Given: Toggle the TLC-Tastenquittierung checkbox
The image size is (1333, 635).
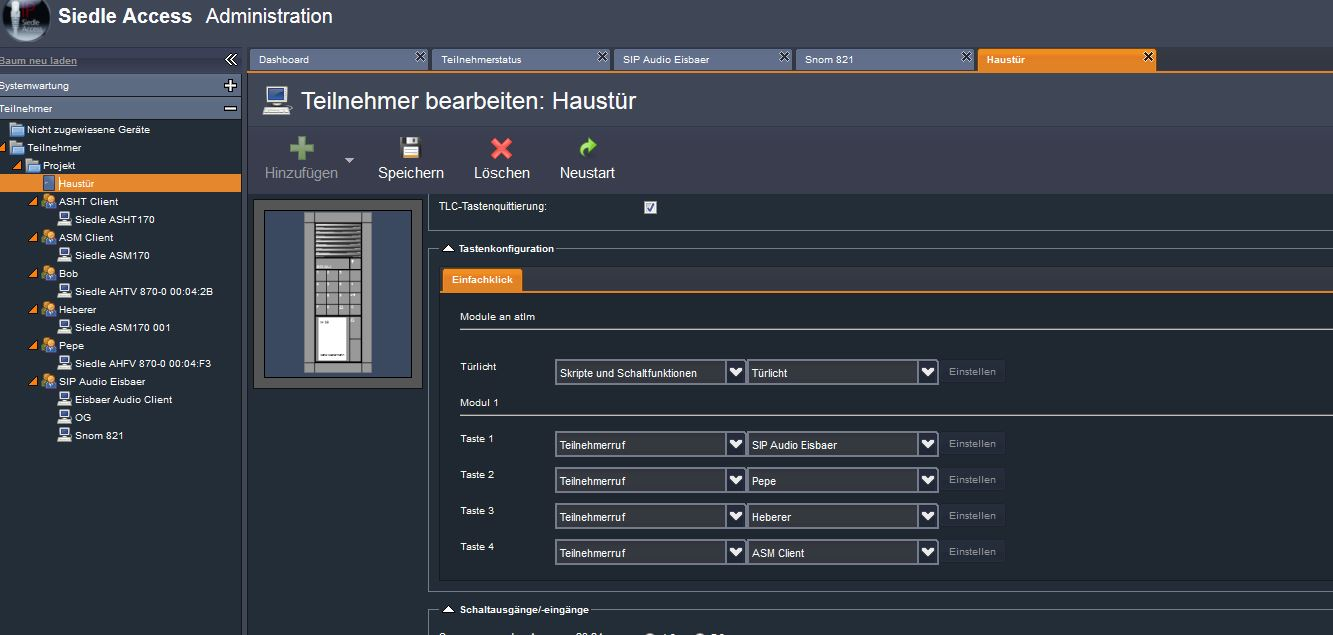Looking at the screenshot, I should coord(650,207).
